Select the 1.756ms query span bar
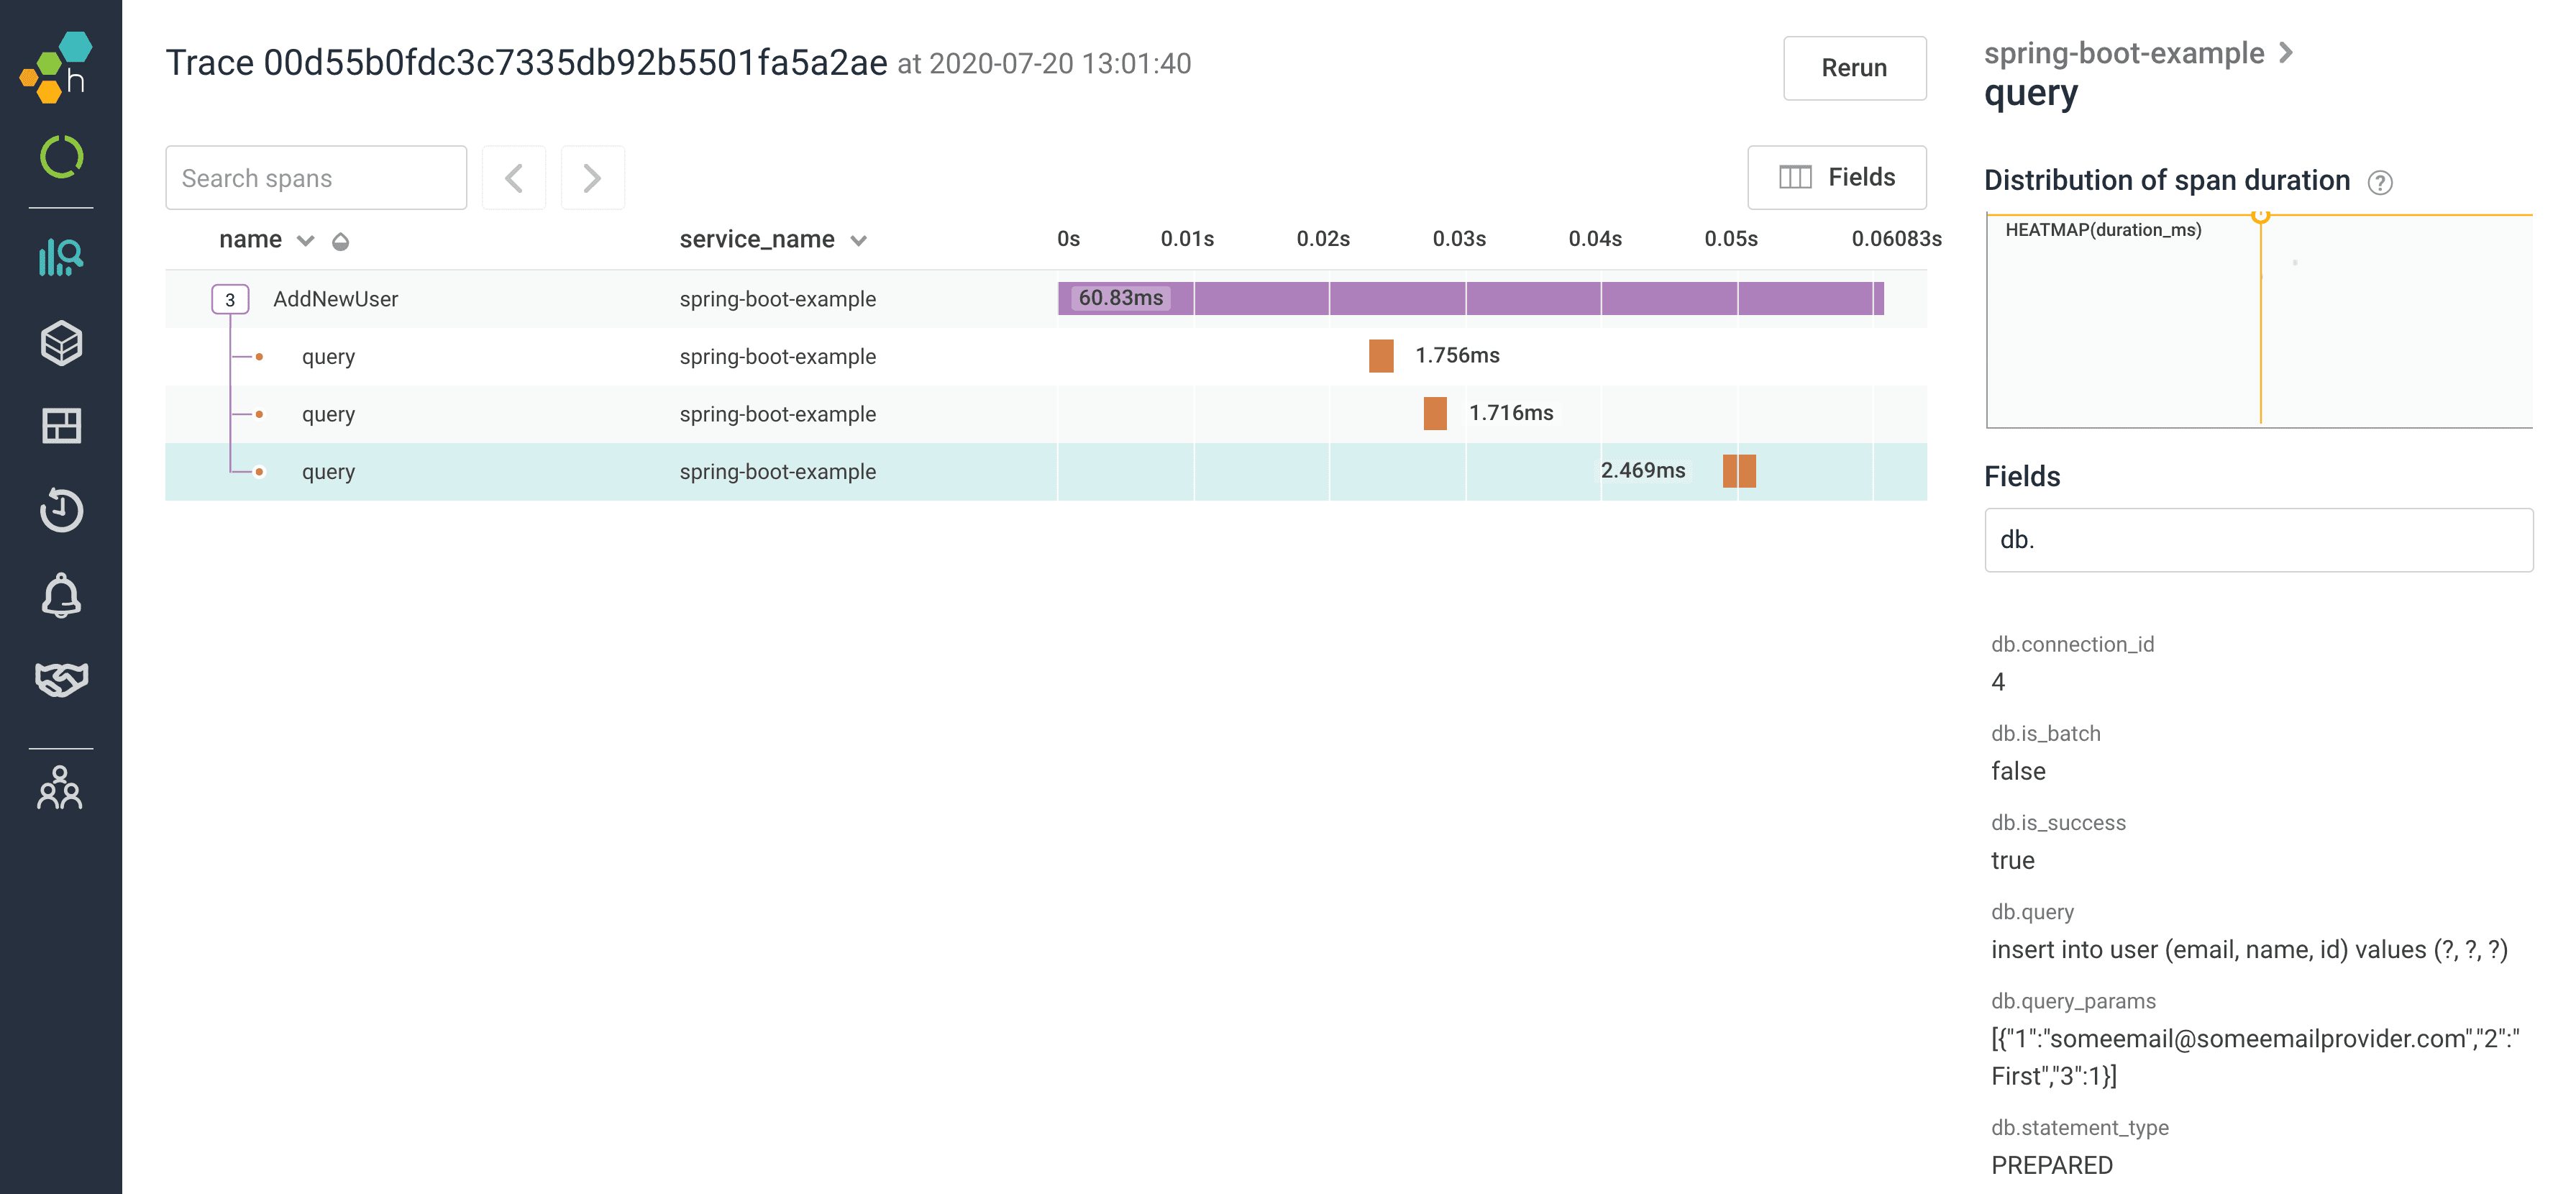 [x=1380, y=356]
